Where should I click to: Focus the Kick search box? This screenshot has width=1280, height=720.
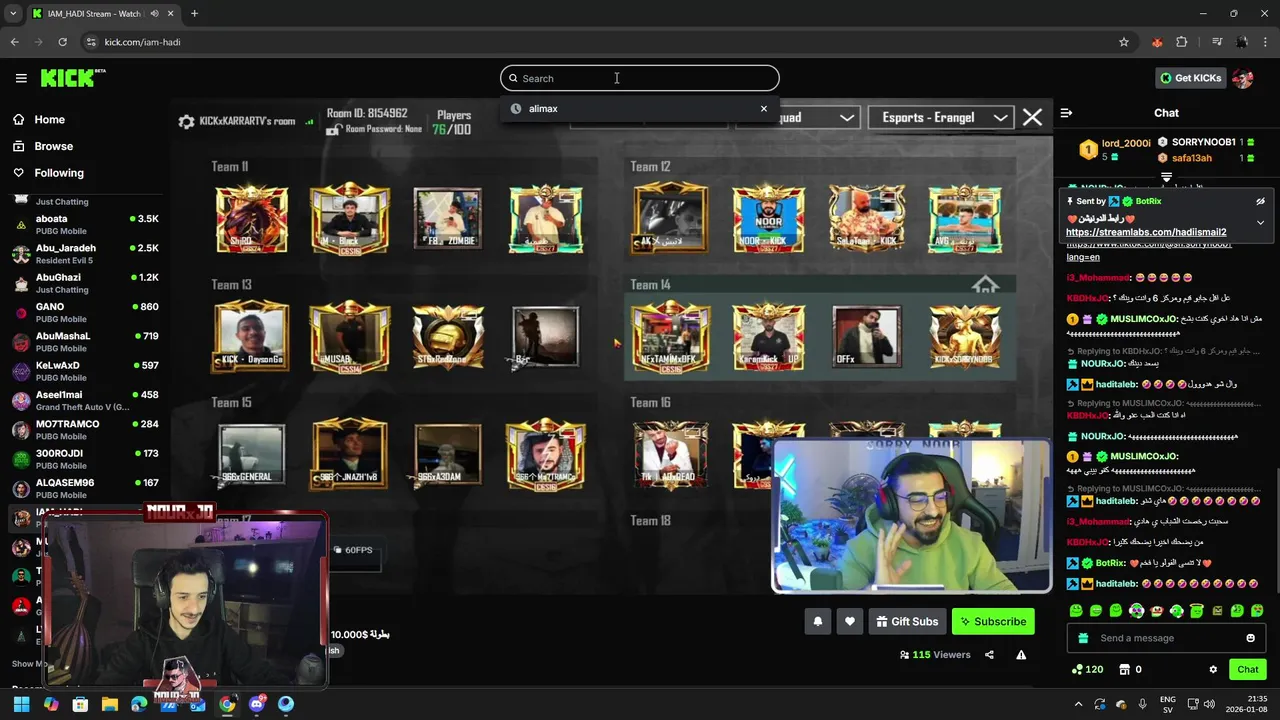pyautogui.click(x=640, y=78)
